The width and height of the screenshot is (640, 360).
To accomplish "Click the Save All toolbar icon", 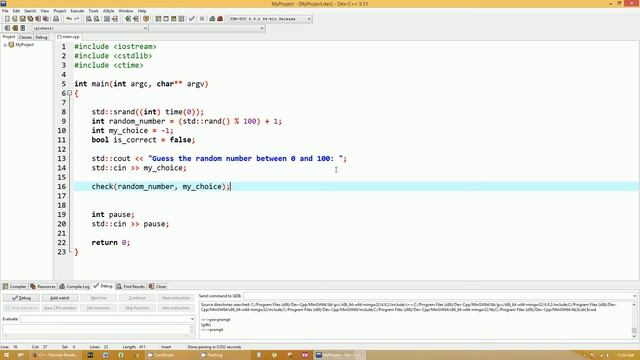I will click(x=30, y=19).
